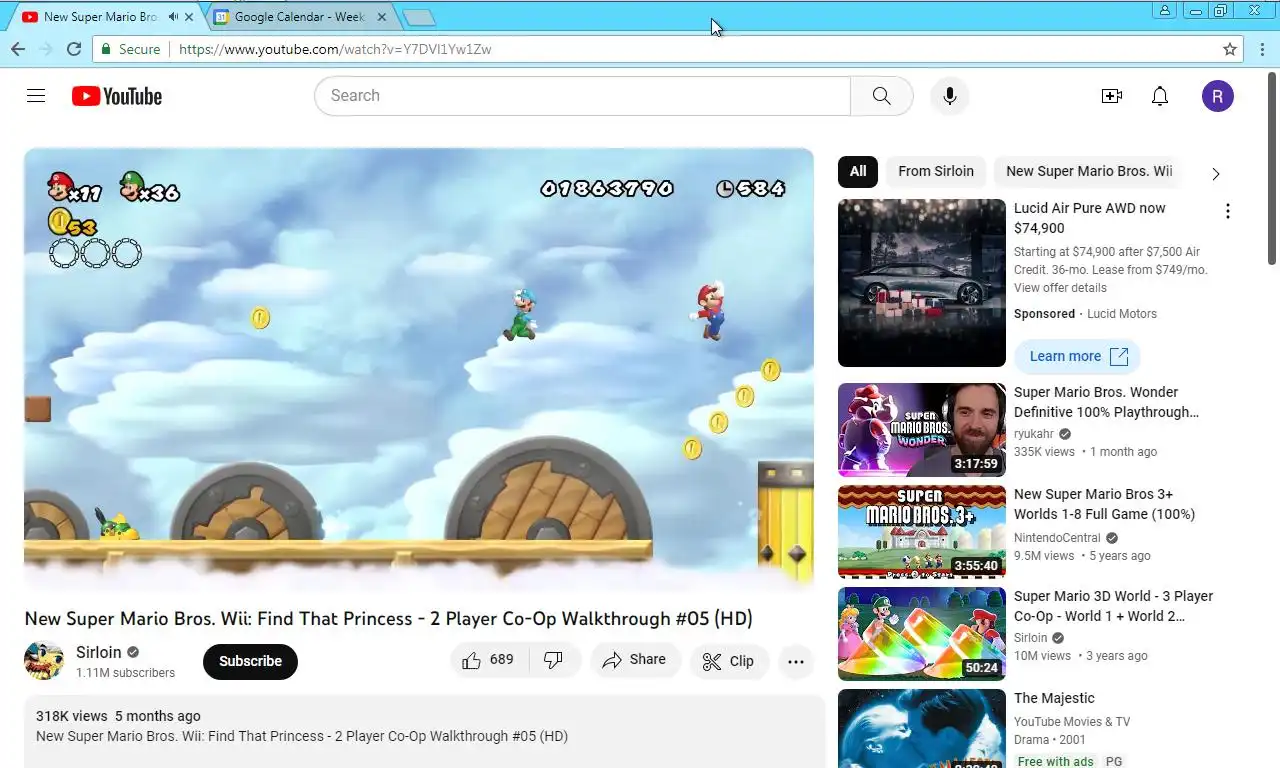The height and width of the screenshot is (768, 1280).
Task: Click in the YouTube search field
Action: click(x=582, y=96)
